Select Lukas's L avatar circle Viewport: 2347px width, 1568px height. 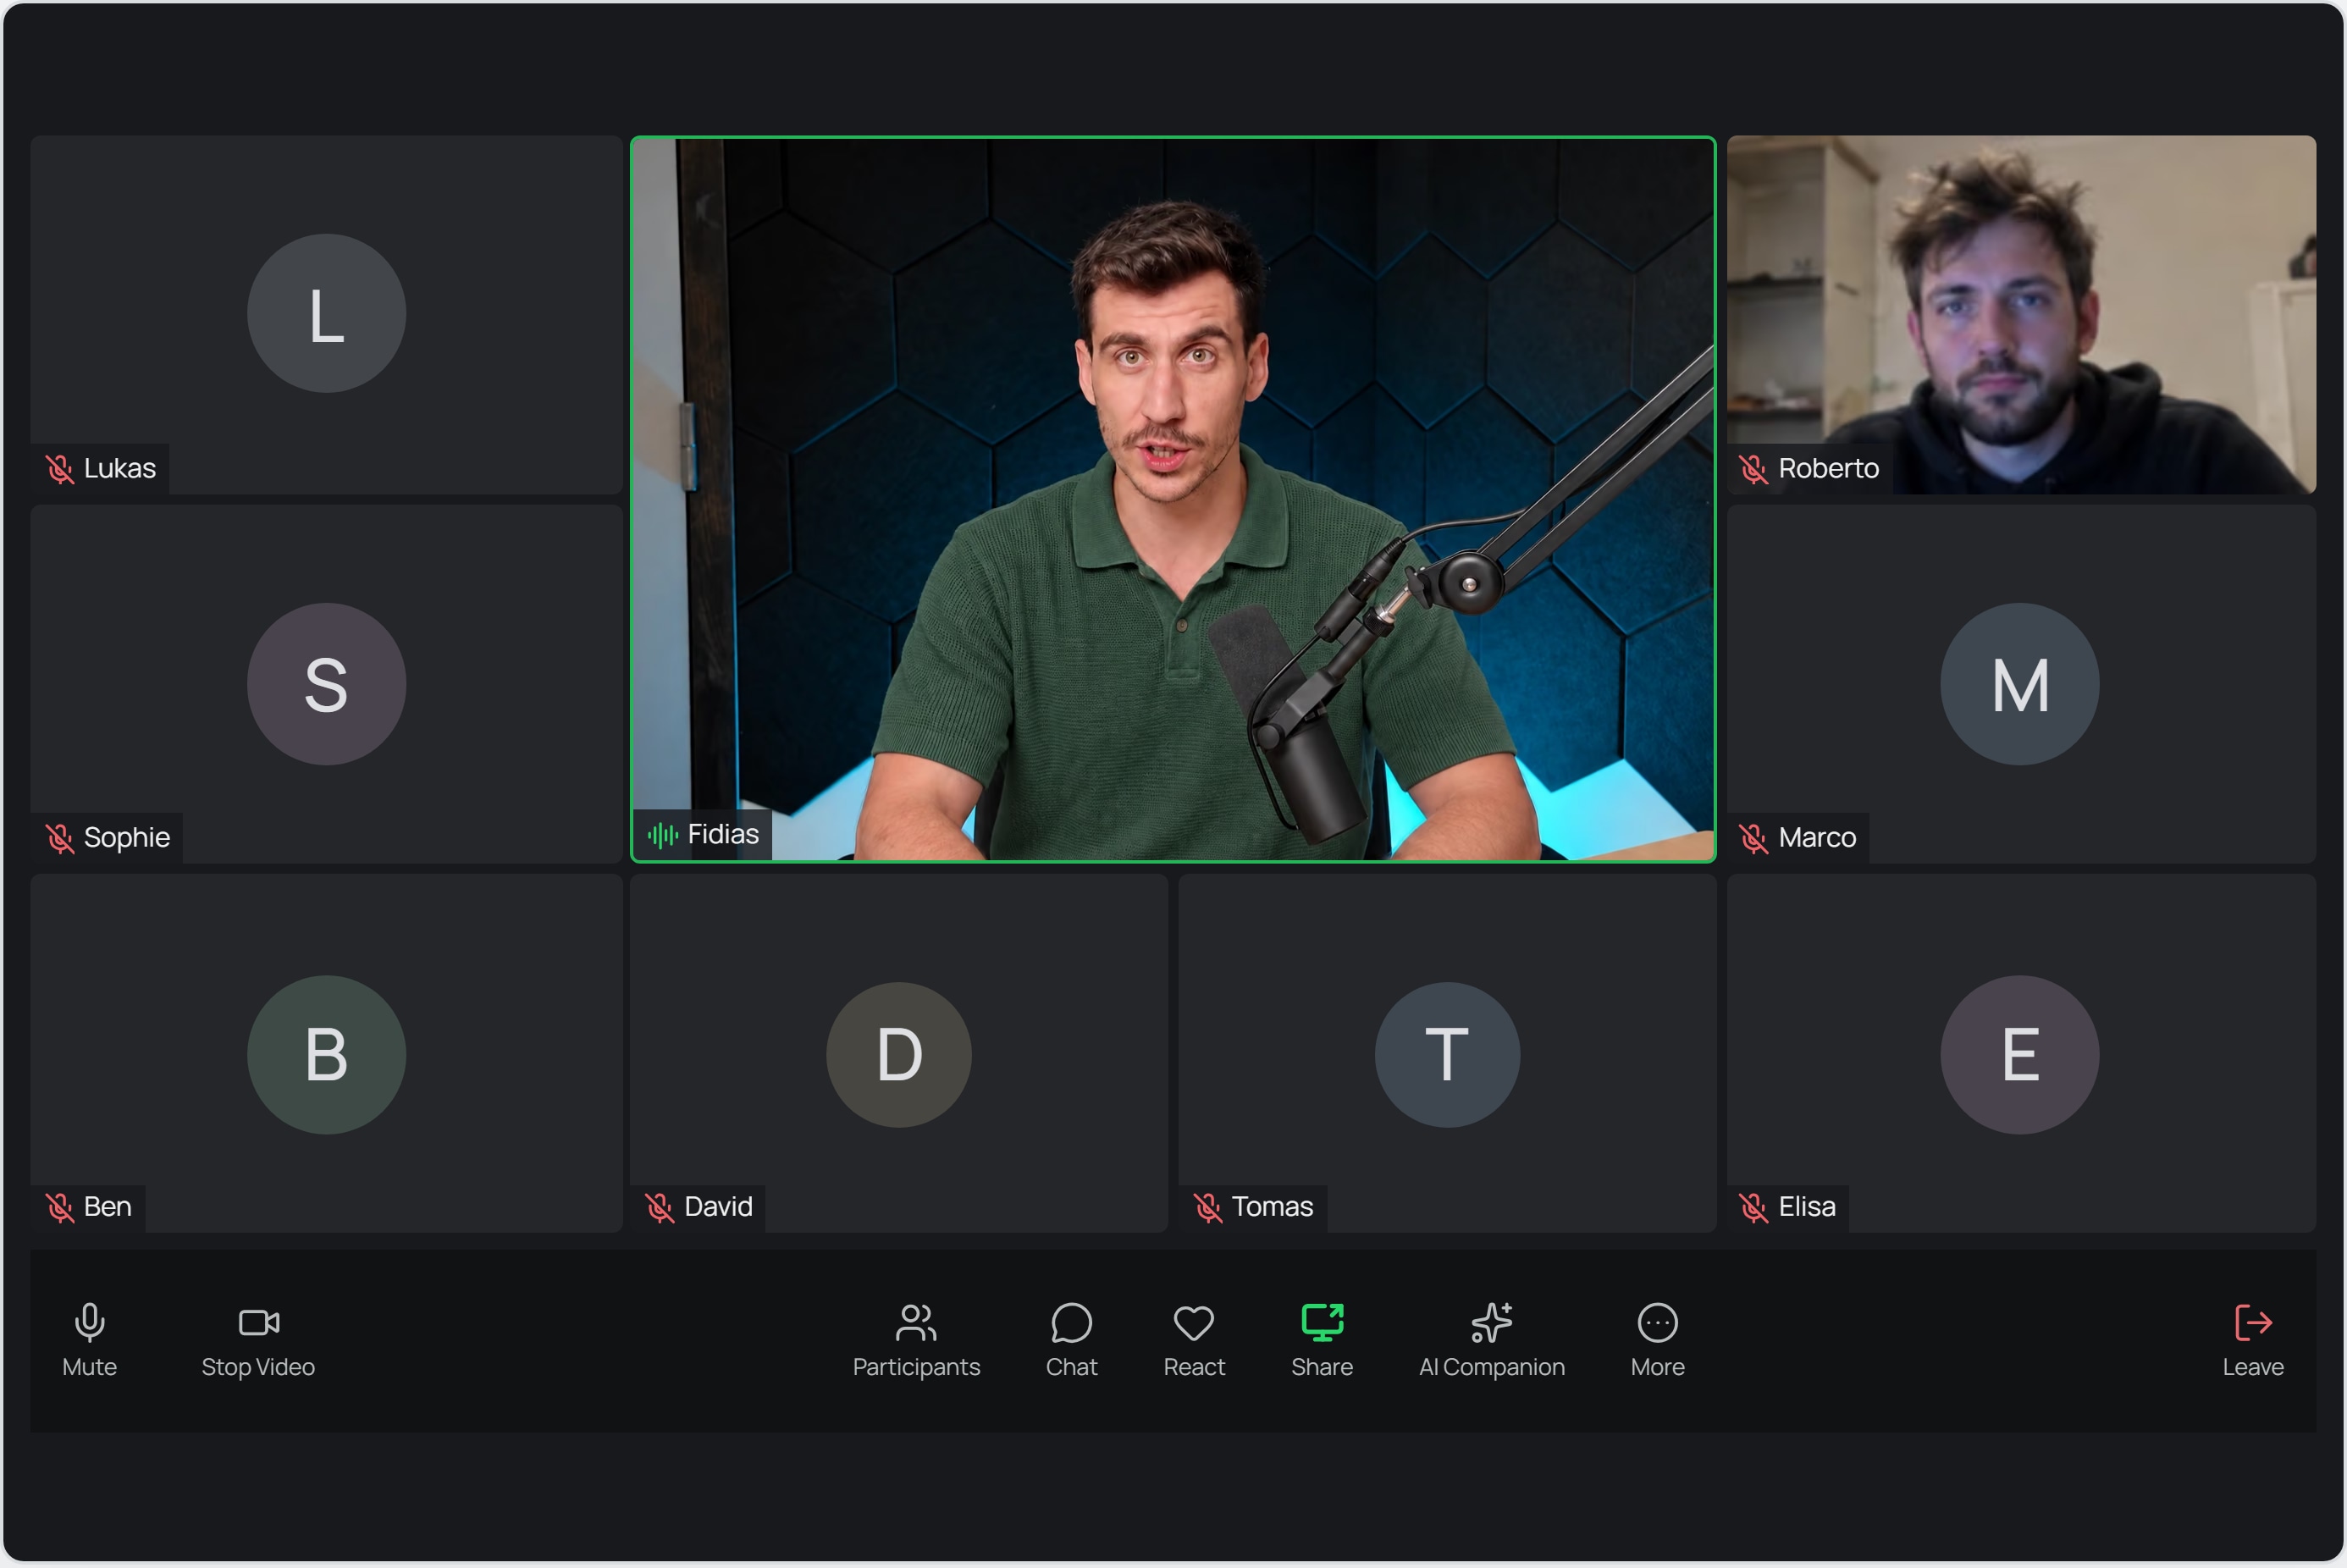tap(326, 313)
